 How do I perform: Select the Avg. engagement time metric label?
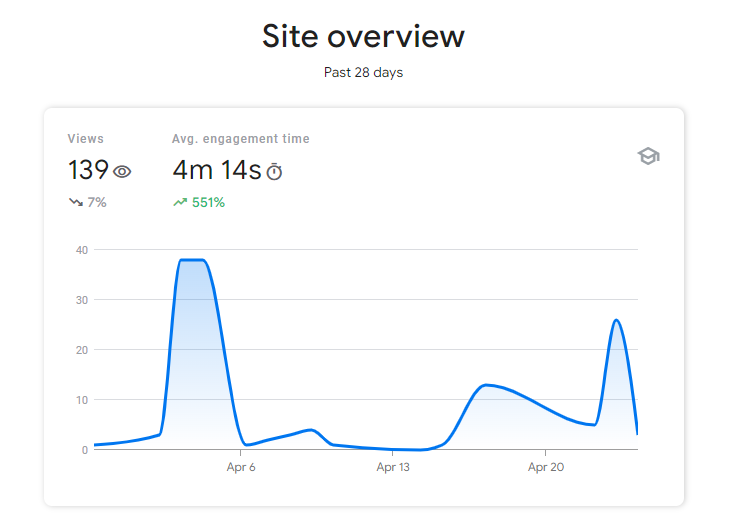click(x=241, y=139)
